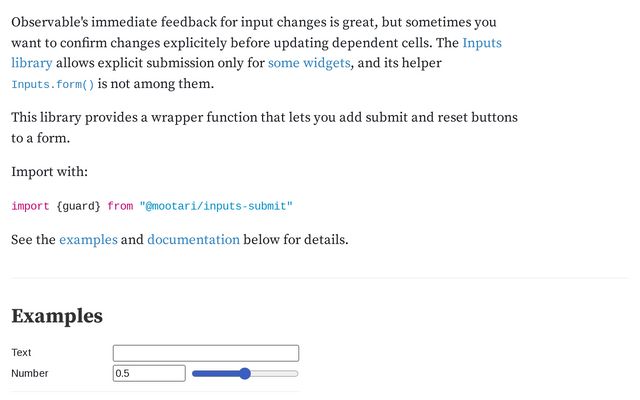Click the {guard} token in the import statement
This screenshot has height=400, width=640.
(x=79, y=206)
